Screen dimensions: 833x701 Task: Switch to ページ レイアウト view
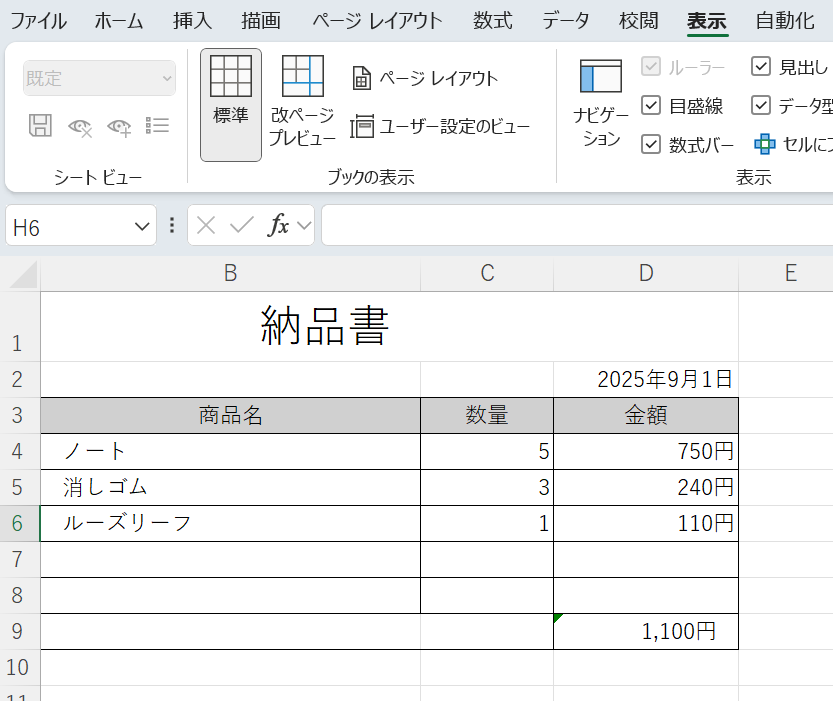pos(424,79)
